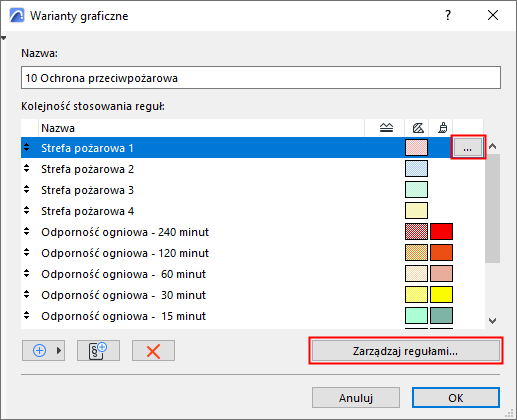The height and width of the screenshot is (420, 517).
Task: Click the Archicad logo in the title bar
Action: pyautogui.click(x=17, y=15)
